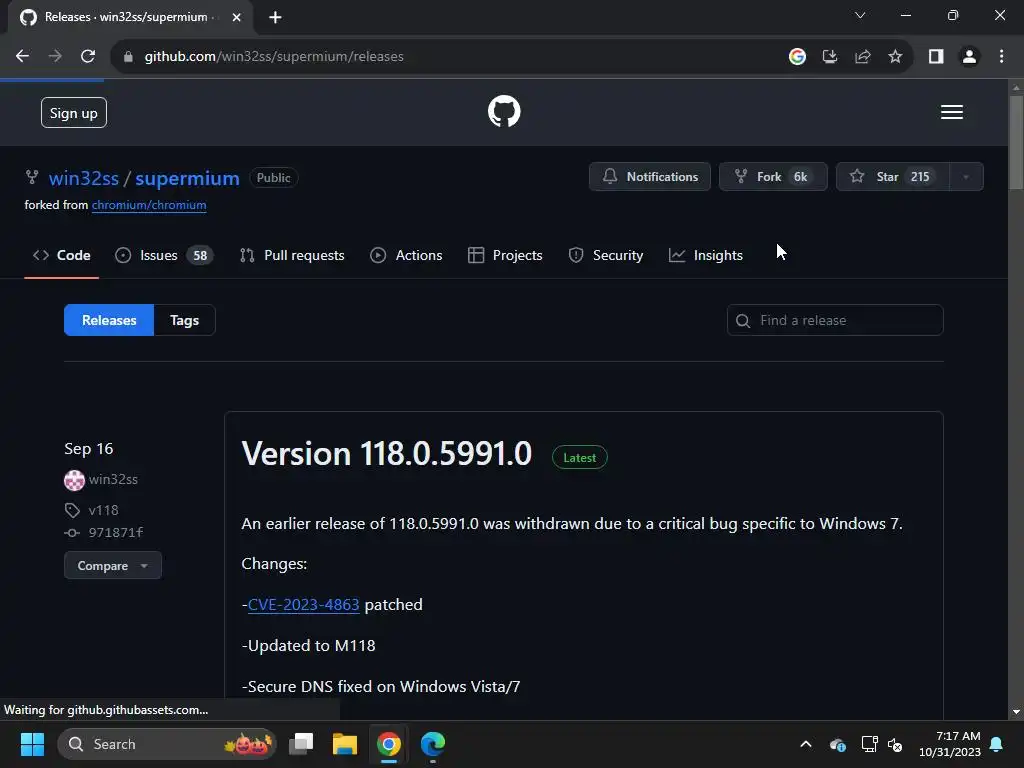Click the win32ss author name

(113, 479)
